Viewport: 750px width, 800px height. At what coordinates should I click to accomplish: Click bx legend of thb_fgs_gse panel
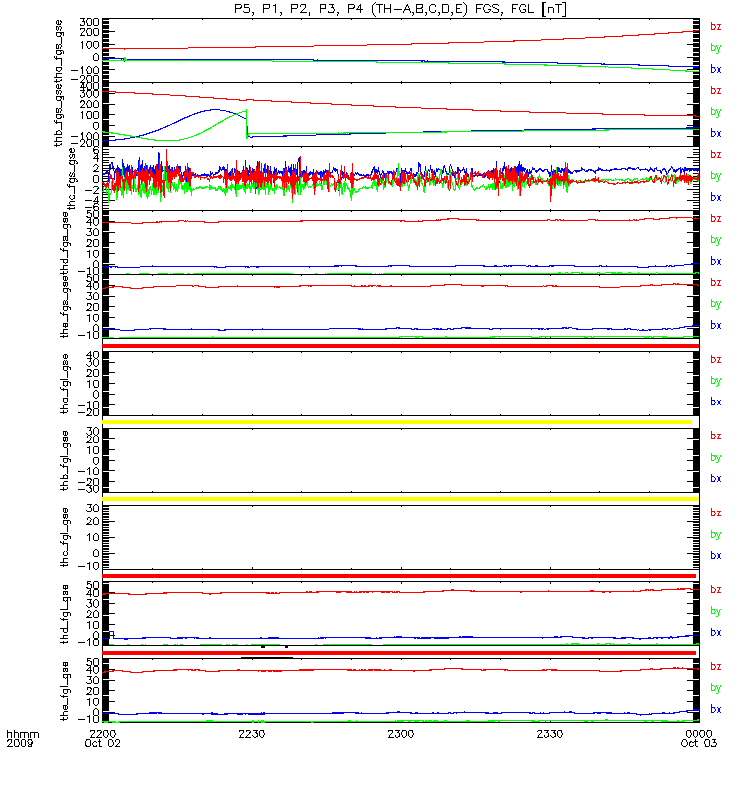716,133
